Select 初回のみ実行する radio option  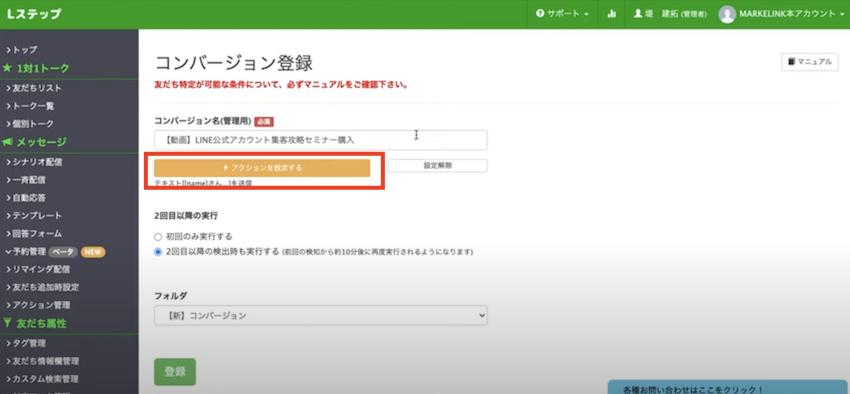tap(158, 237)
